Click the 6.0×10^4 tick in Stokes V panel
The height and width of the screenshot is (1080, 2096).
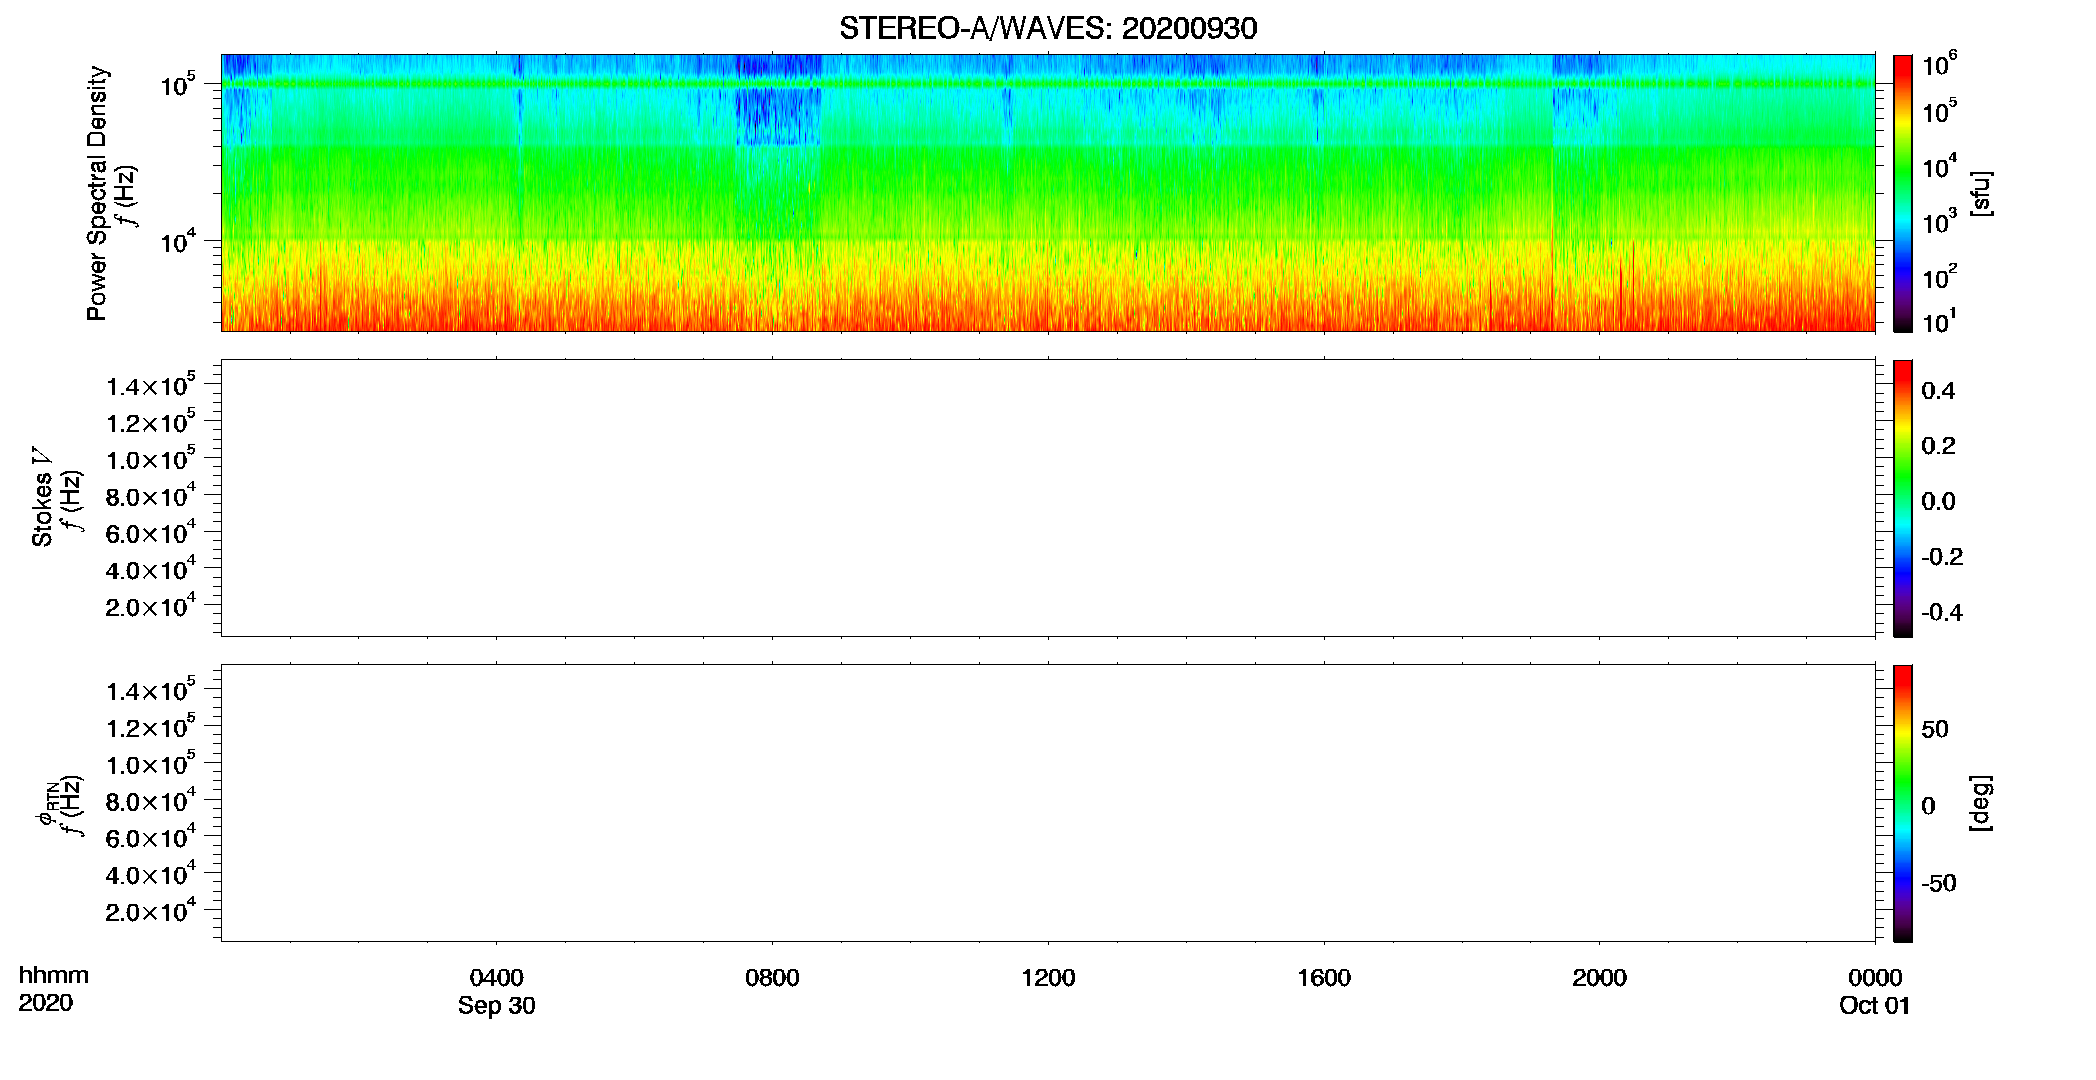[x=151, y=532]
